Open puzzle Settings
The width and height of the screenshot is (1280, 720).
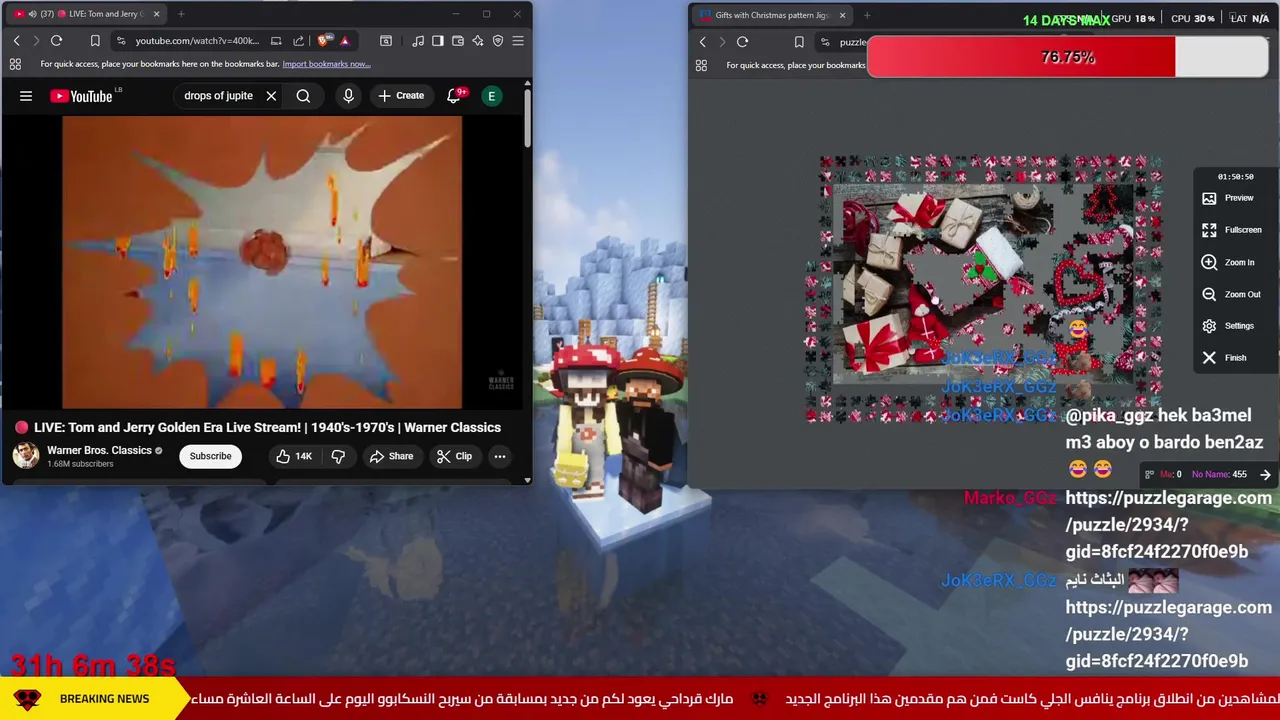[1229, 326]
